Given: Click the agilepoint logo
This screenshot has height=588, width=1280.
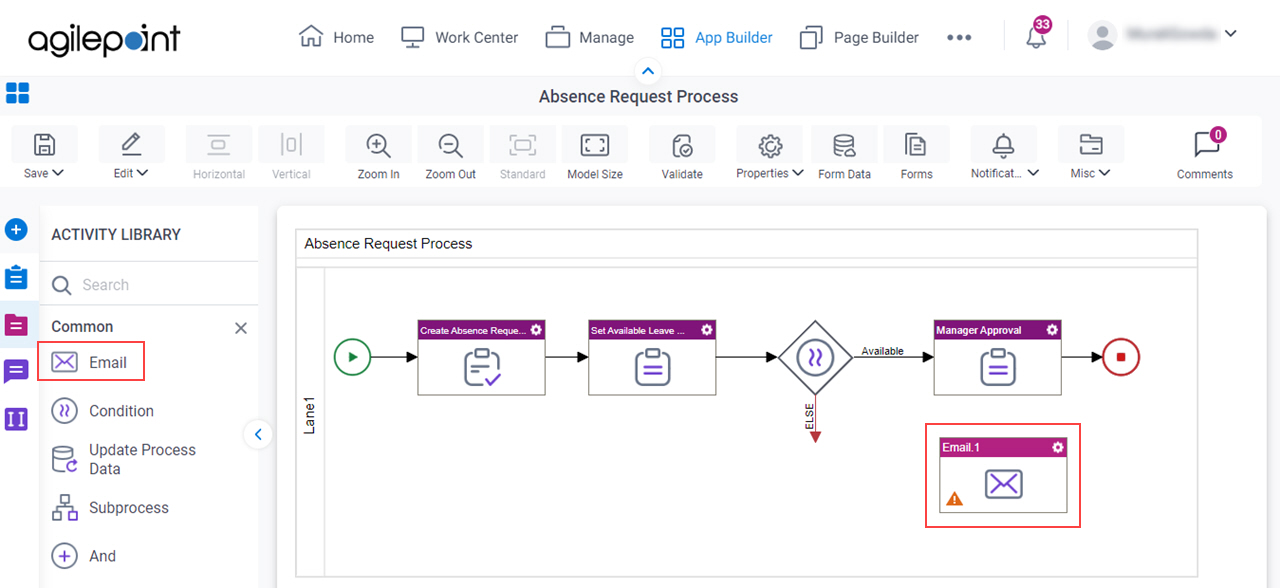Looking at the screenshot, I should pos(105,39).
